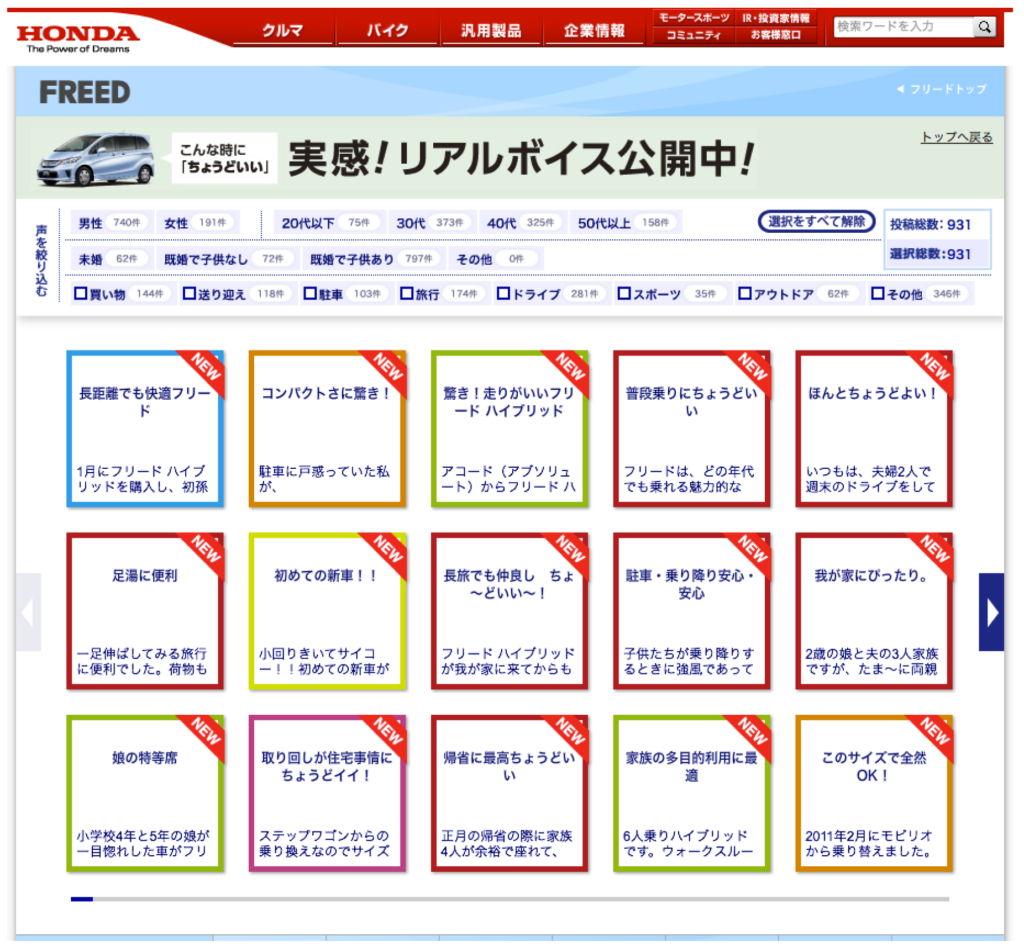Click the Freed car image in banner
The image size is (1024, 952).
click(x=96, y=159)
